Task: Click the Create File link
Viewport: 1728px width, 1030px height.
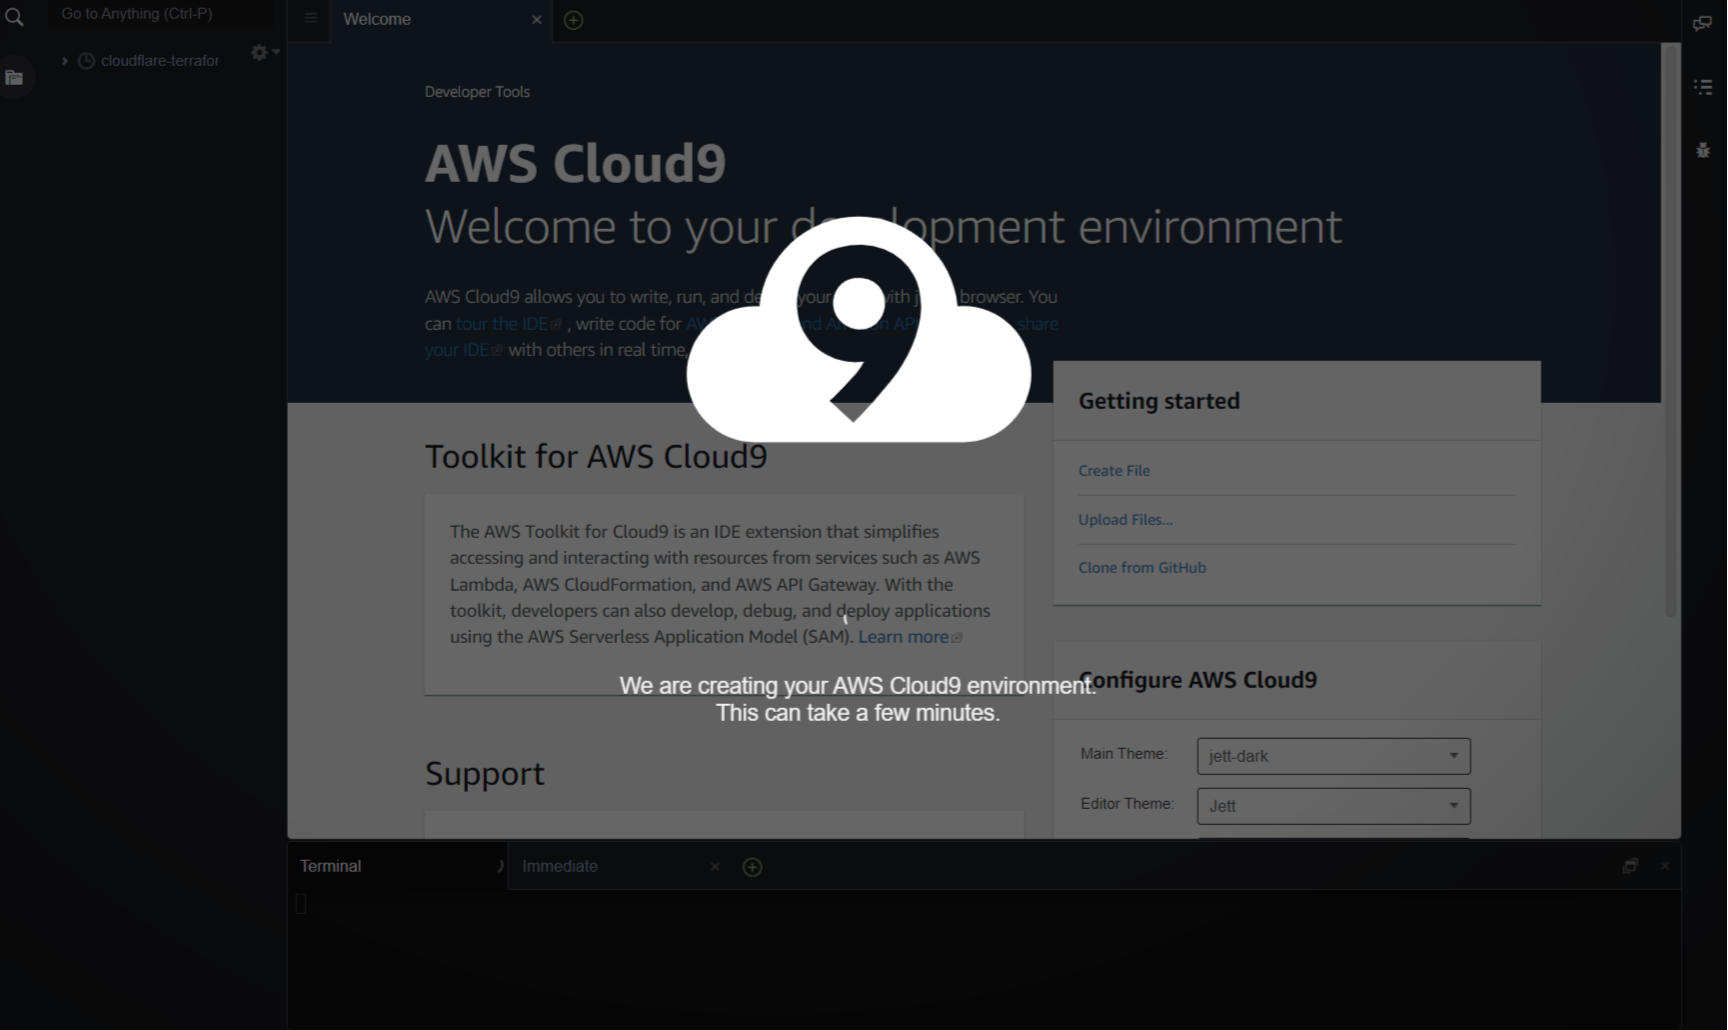Action: pyautogui.click(x=1114, y=471)
